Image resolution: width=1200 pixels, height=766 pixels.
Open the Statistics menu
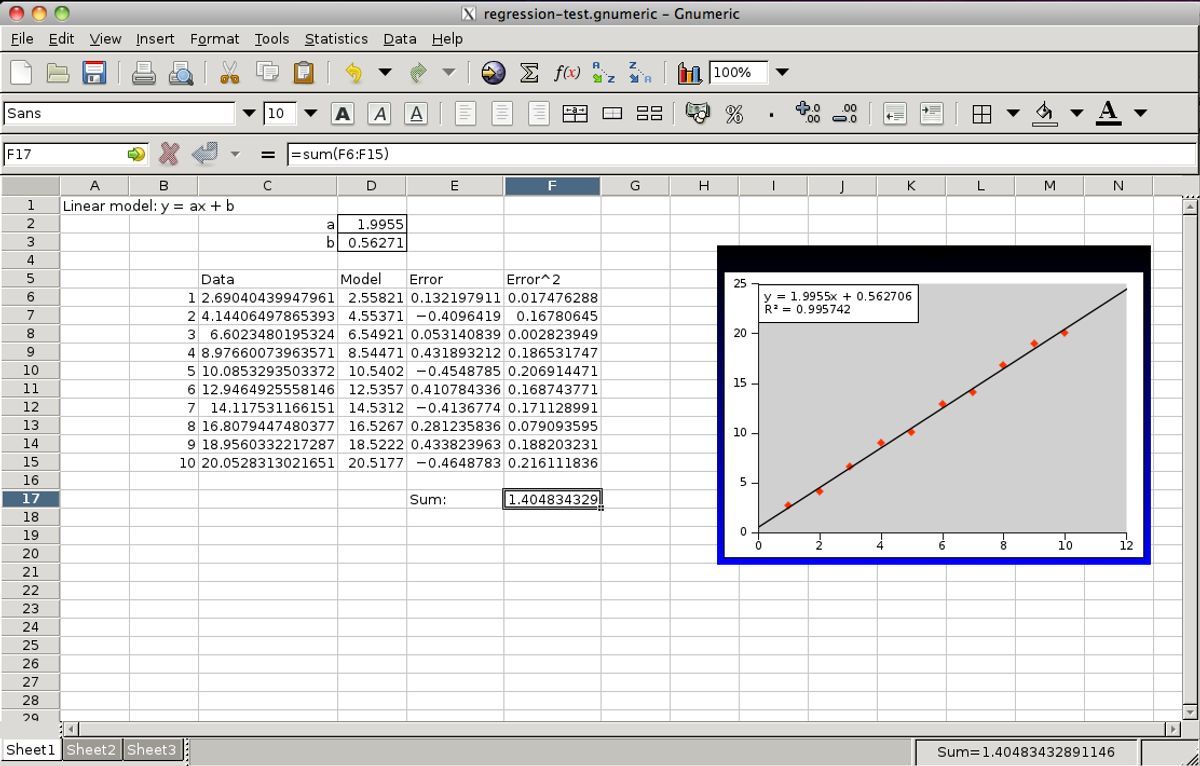(336, 38)
